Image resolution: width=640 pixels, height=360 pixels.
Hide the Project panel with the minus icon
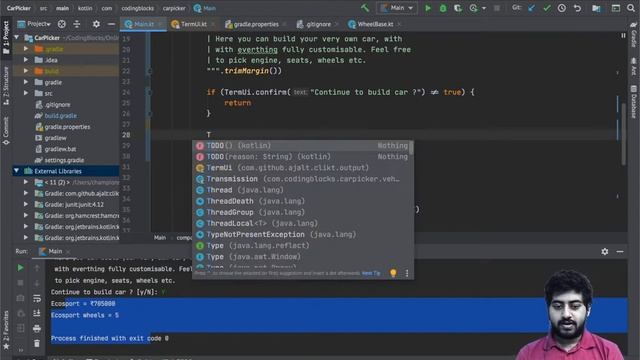[x=111, y=24]
